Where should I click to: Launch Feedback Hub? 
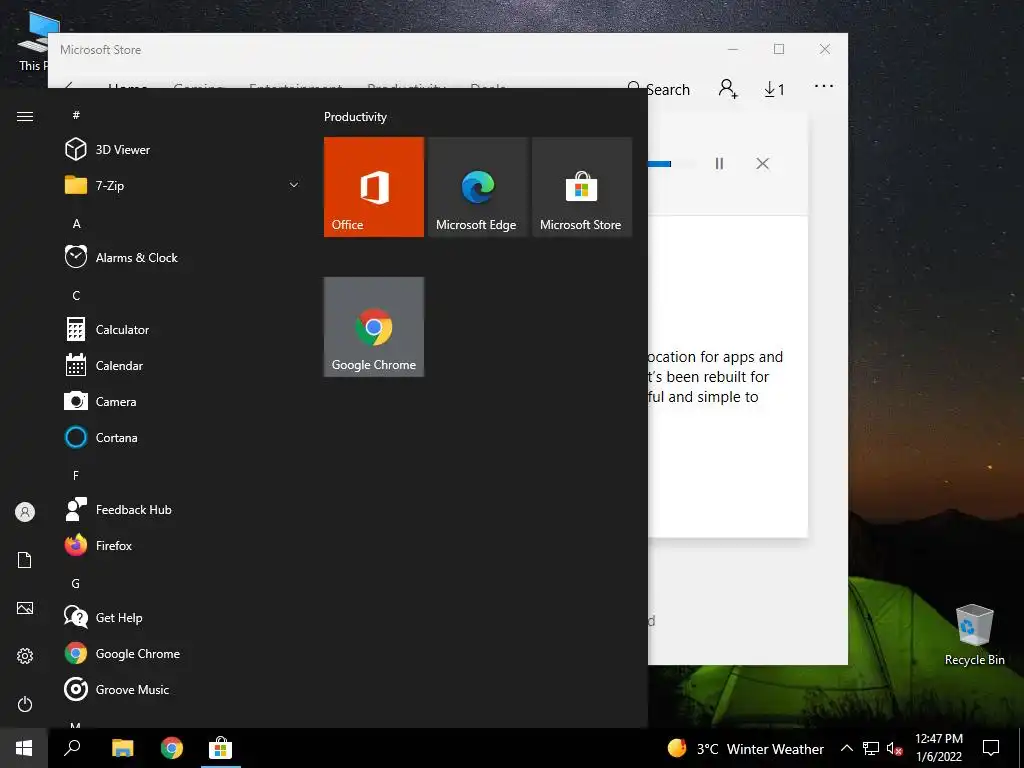point(180,509)
